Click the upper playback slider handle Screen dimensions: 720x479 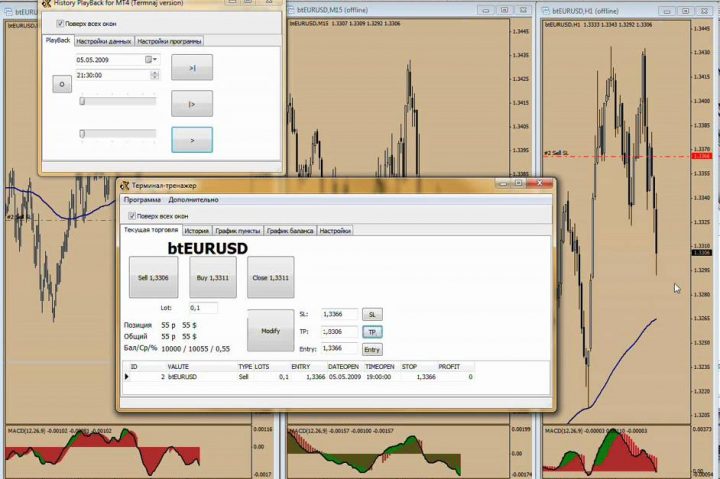(x=82, y=101)
